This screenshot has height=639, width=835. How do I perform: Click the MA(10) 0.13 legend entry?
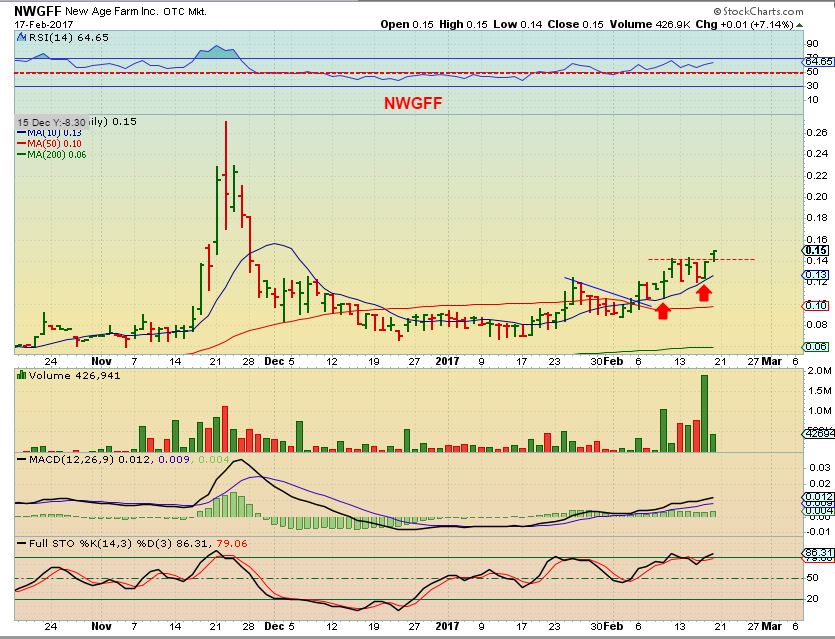point(50,132)
